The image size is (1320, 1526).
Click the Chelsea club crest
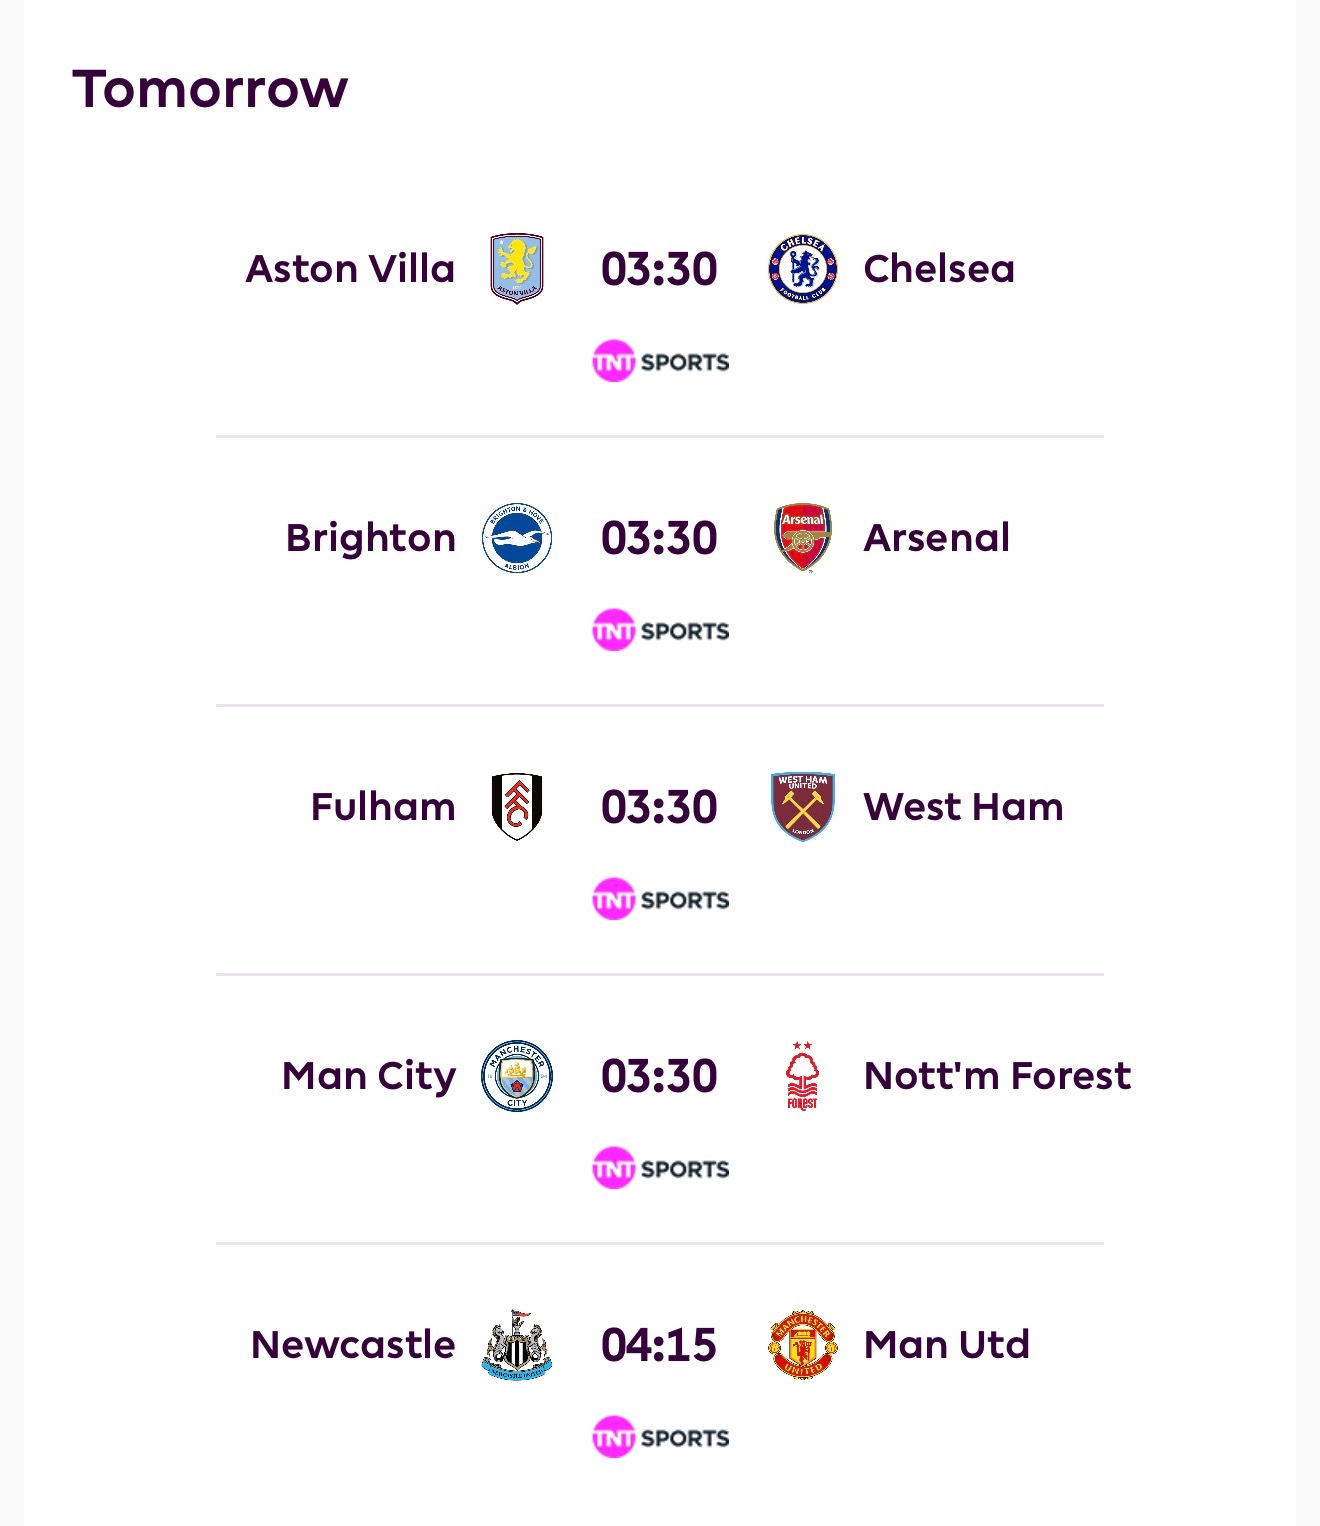pyautogui.click(x=802, y=269)
